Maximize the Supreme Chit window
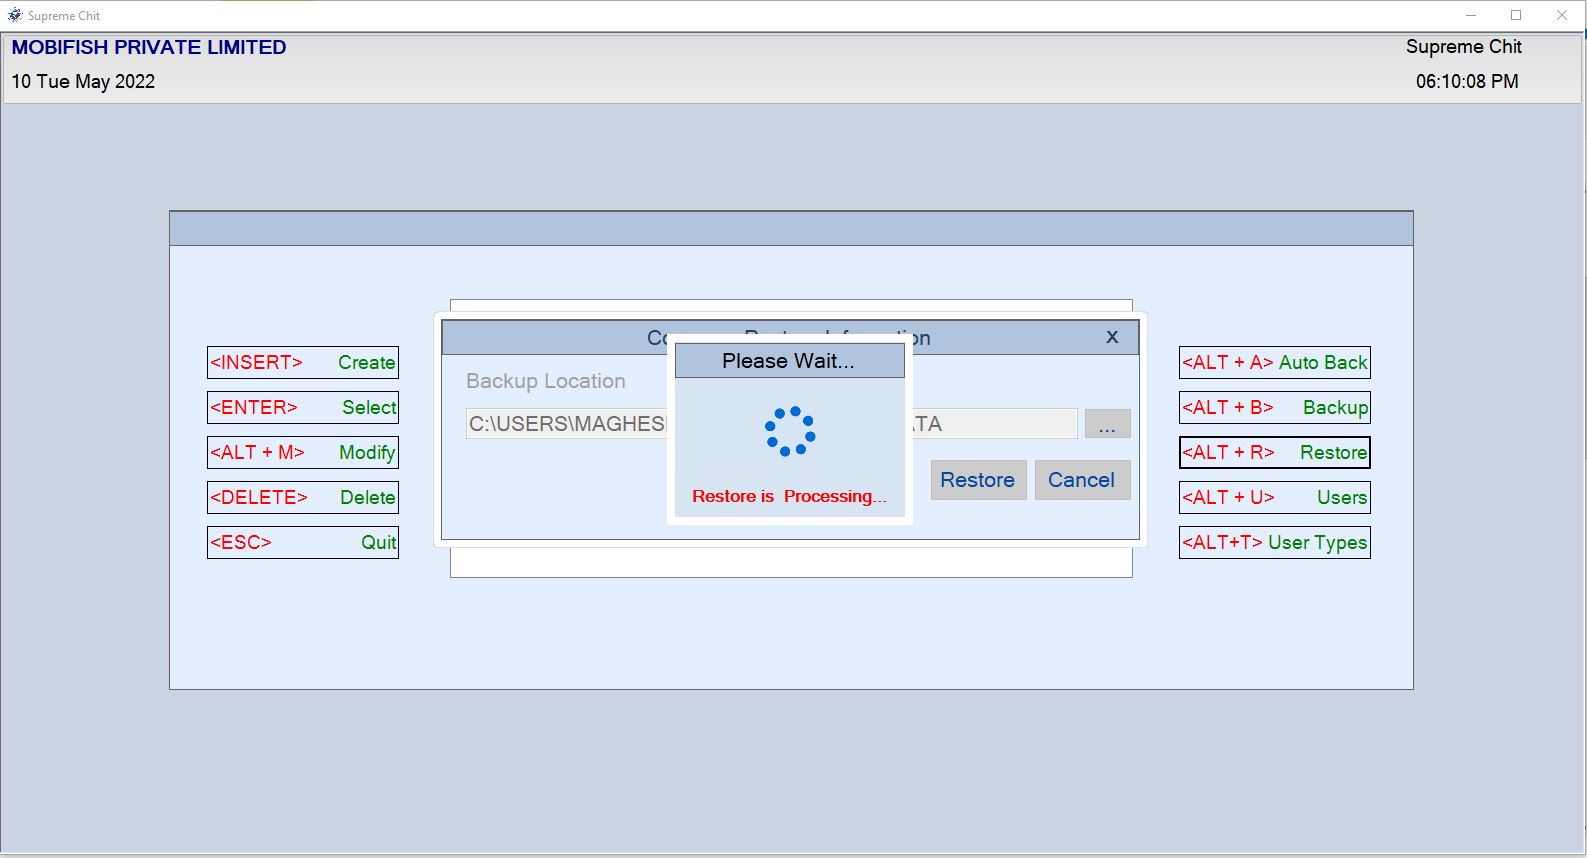 (1516, 15)
